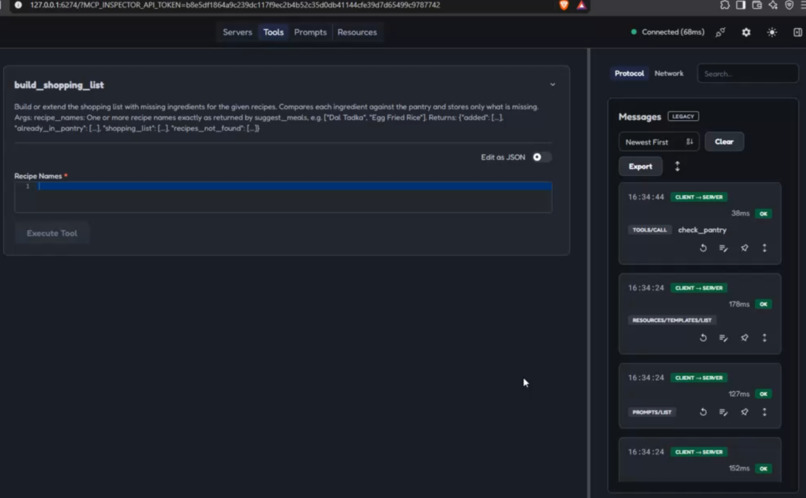Screen dimensions: 806x498
Task: Open more options for prompts/list message
Action: click(x=764, y=412)
